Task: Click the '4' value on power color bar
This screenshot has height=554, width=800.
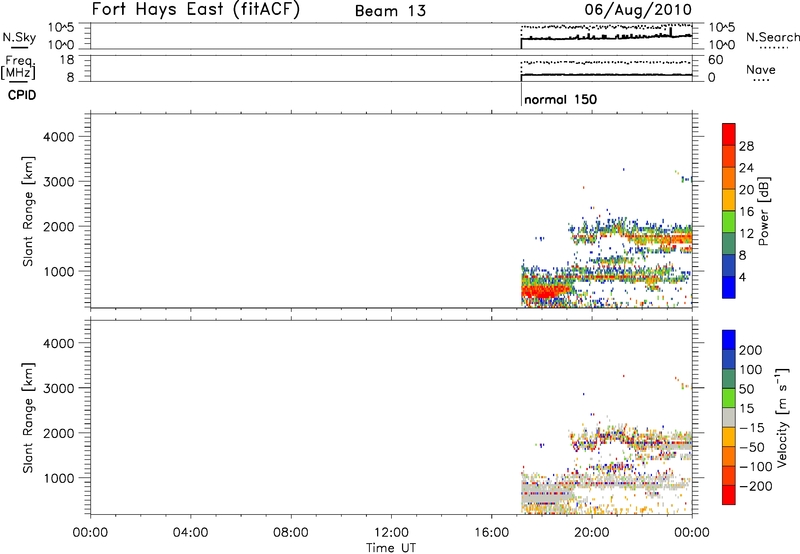Action: (742, 277)
